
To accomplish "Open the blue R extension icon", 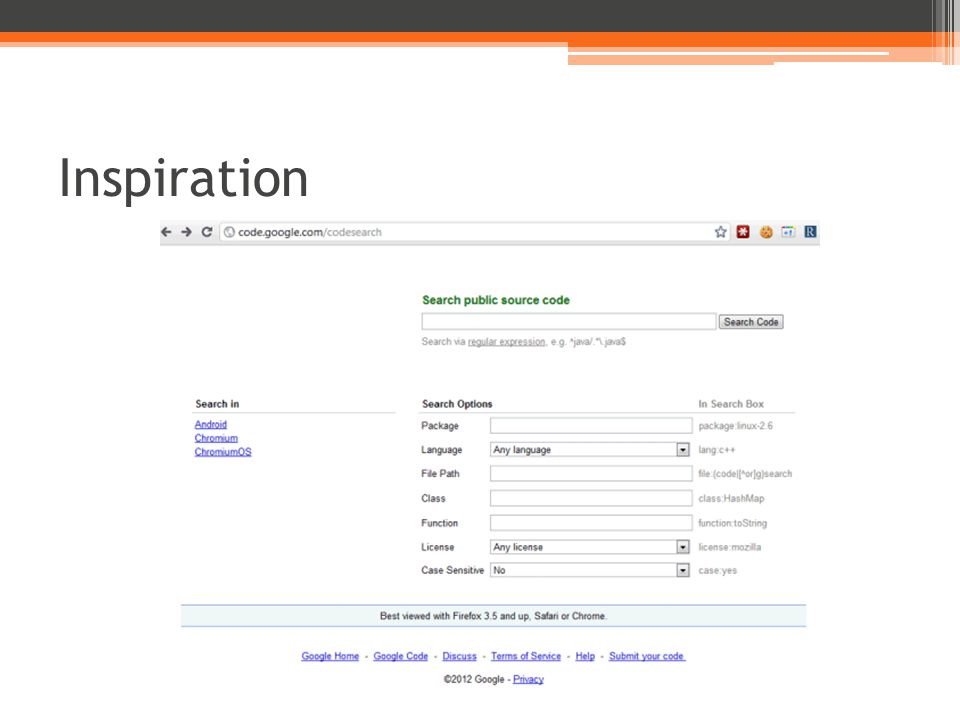I will pos(810,232).
